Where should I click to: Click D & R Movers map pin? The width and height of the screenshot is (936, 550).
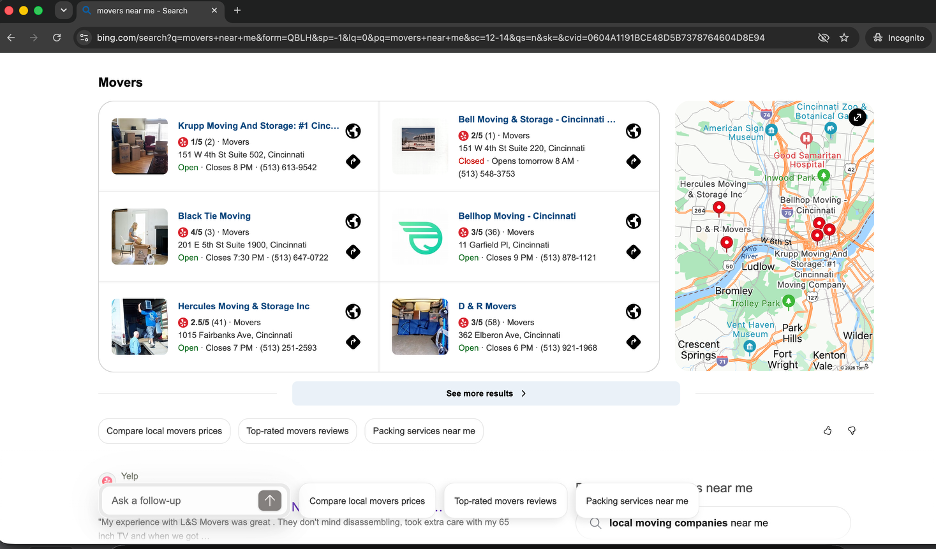[x=726, y=243]
